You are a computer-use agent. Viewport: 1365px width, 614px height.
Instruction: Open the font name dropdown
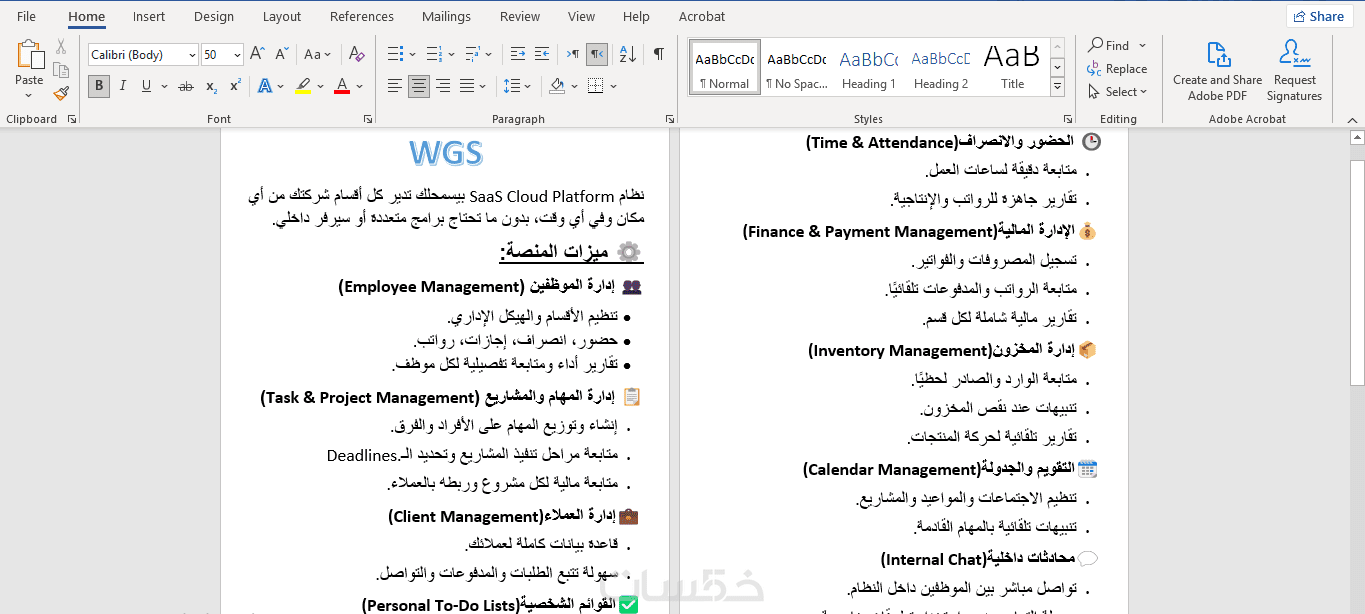tap(191, 55)
